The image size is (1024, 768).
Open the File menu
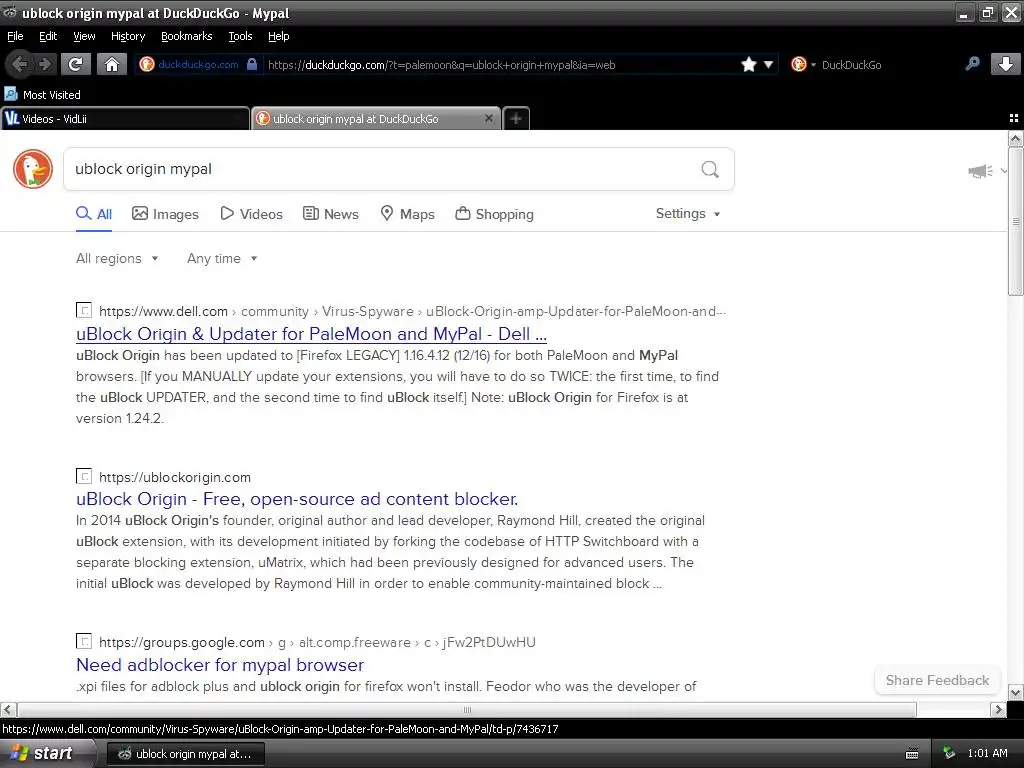15,36
